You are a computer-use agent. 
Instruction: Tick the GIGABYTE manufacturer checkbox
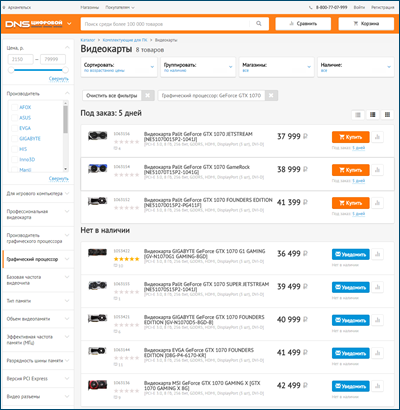(14, 138)
